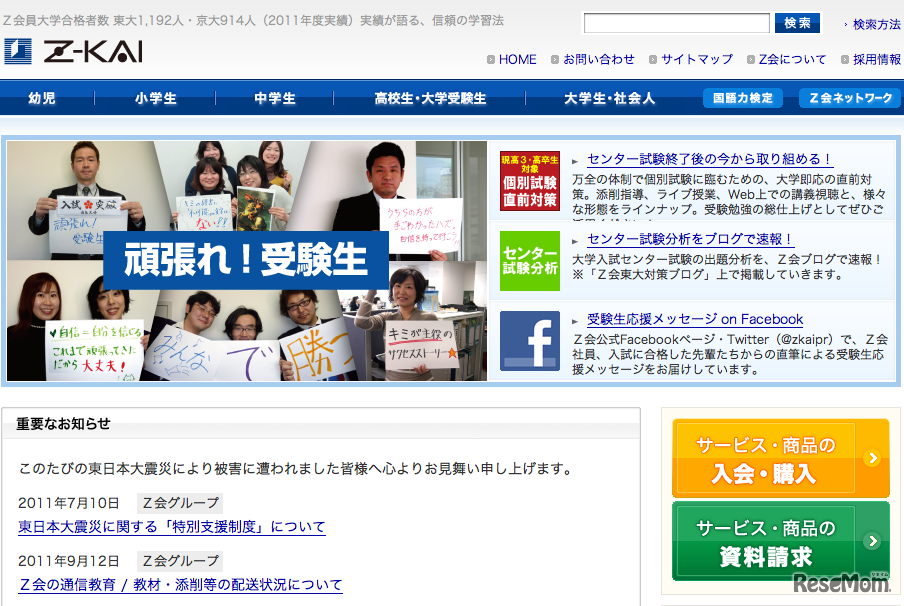Click the arrow on the orange 入会・購入 button
904x606 pixels.
(871, 458)
